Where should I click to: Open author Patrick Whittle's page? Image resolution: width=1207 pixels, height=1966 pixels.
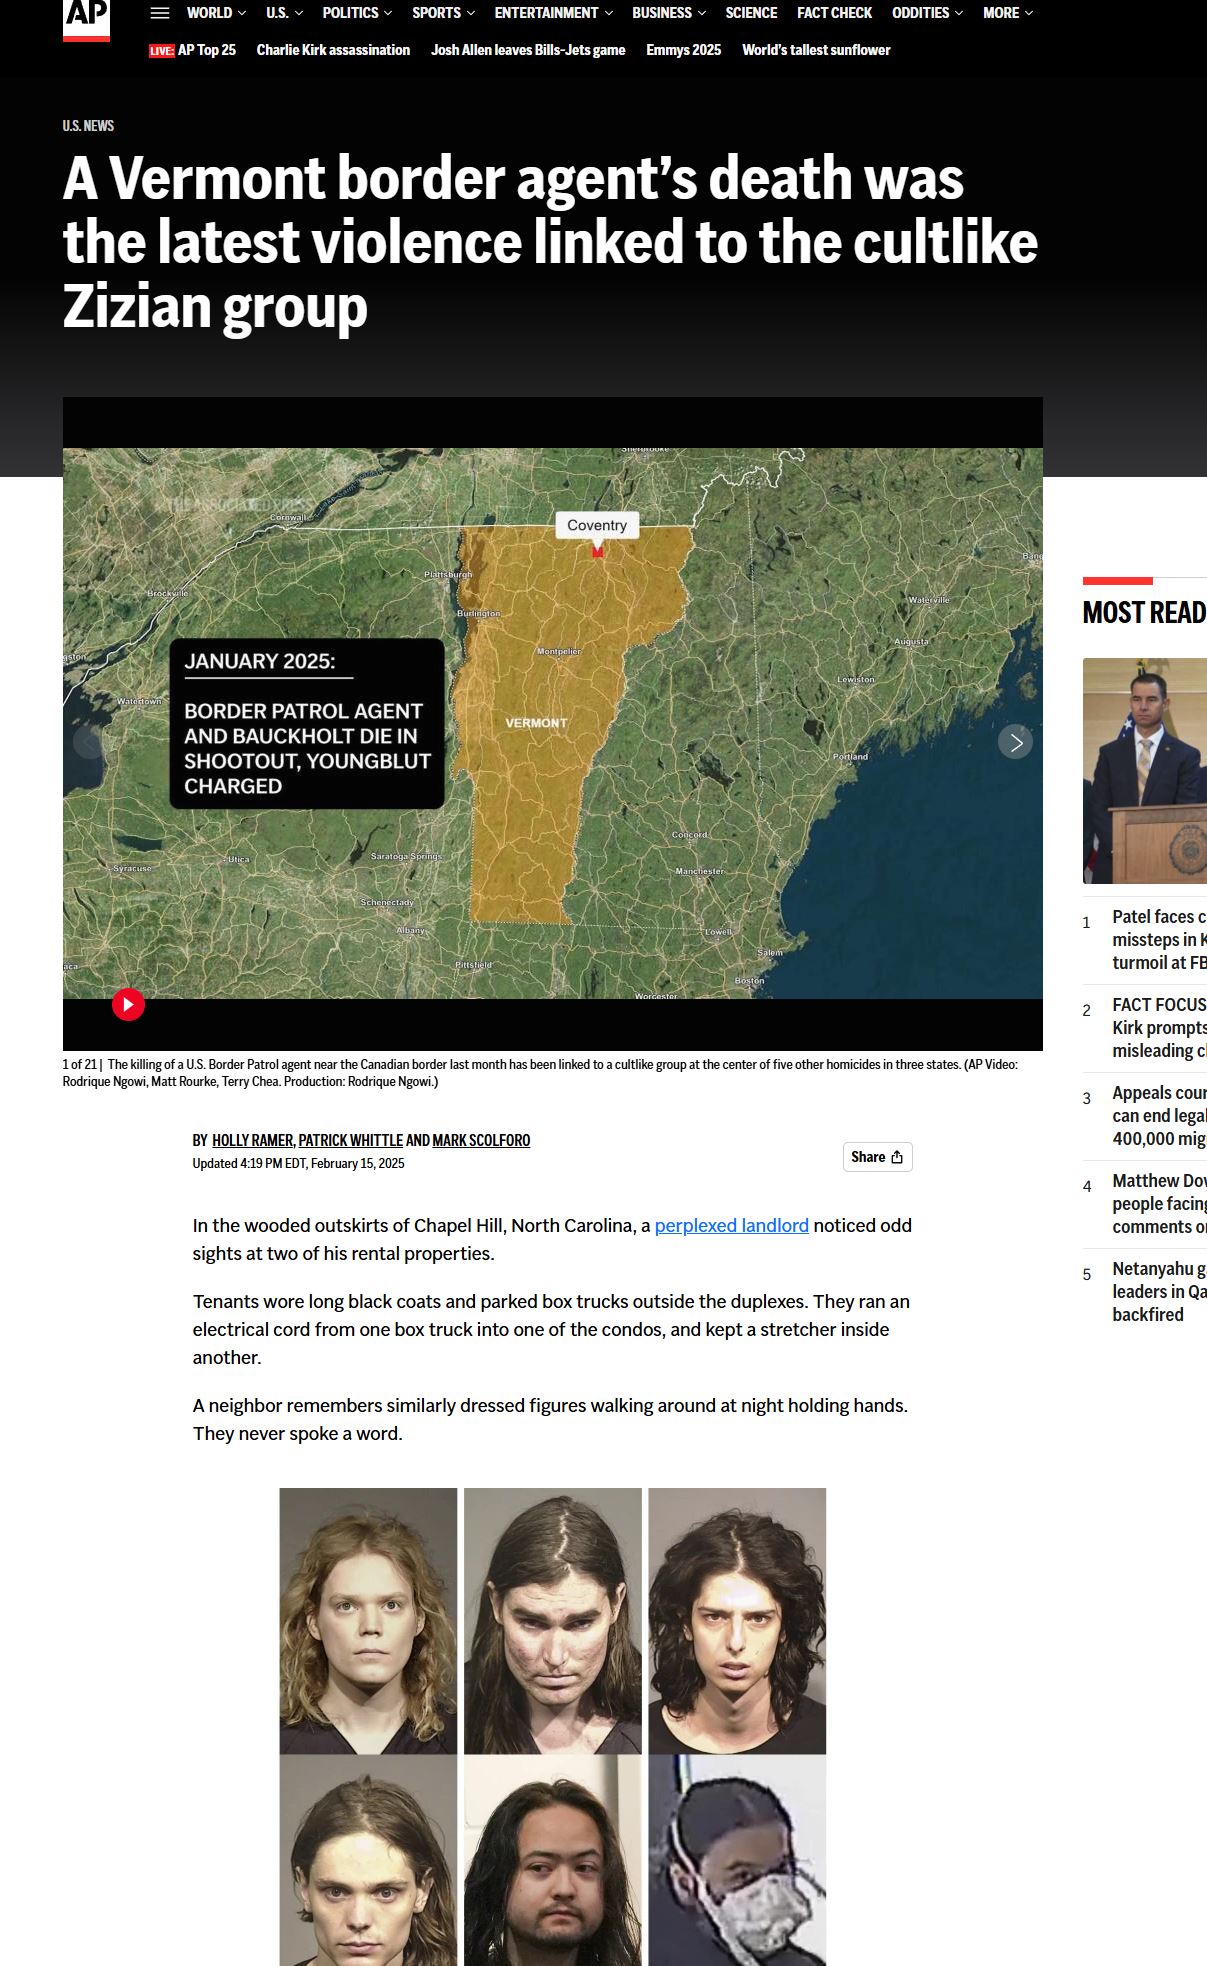(350, 1140)
